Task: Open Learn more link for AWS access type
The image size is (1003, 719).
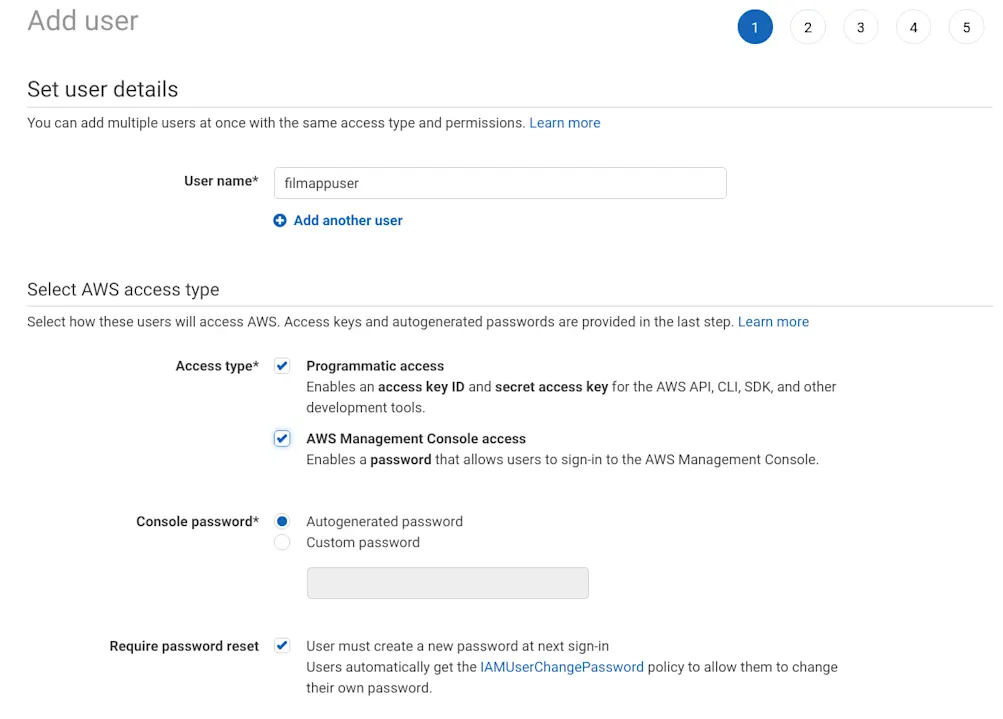Action: (773, 322)
